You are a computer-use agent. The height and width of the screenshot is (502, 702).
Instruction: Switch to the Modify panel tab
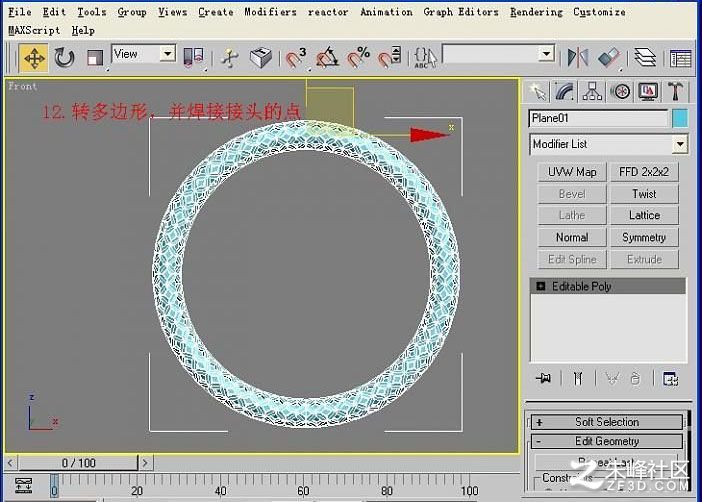coord(565,91)
